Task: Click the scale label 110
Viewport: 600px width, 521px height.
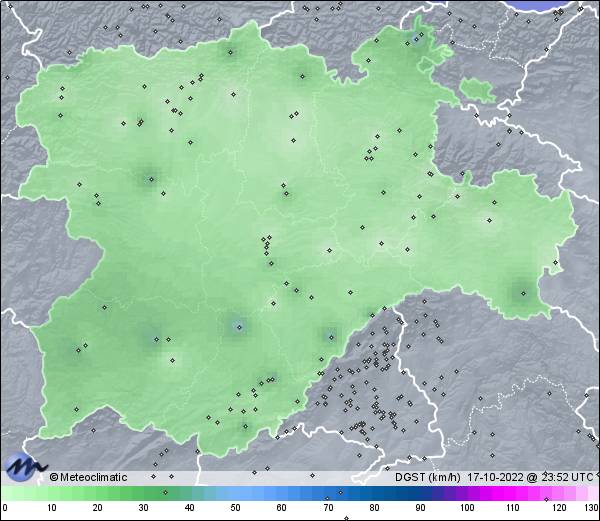Action: 513,508
